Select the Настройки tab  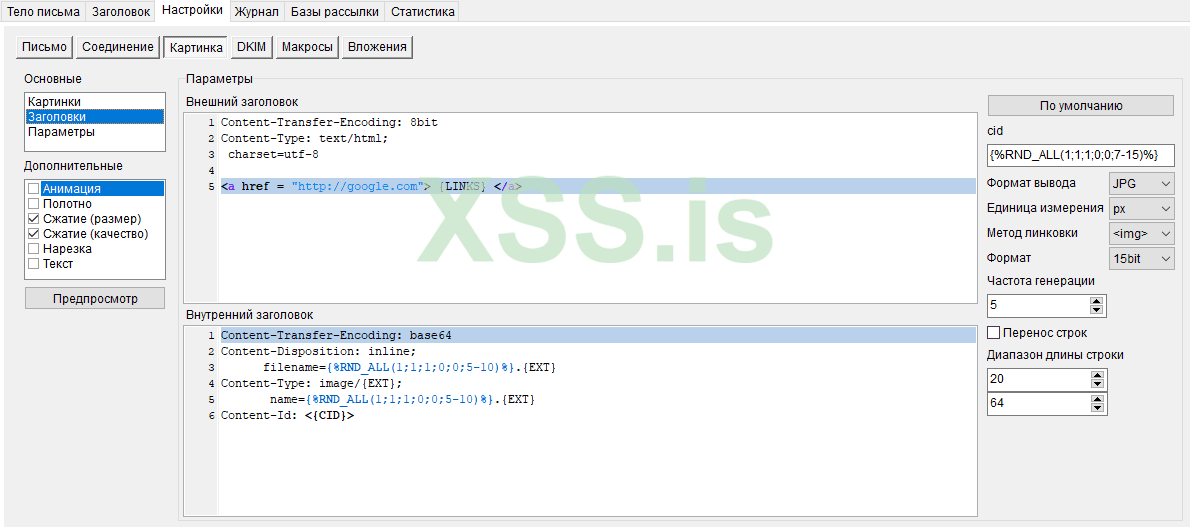point(192,11)
